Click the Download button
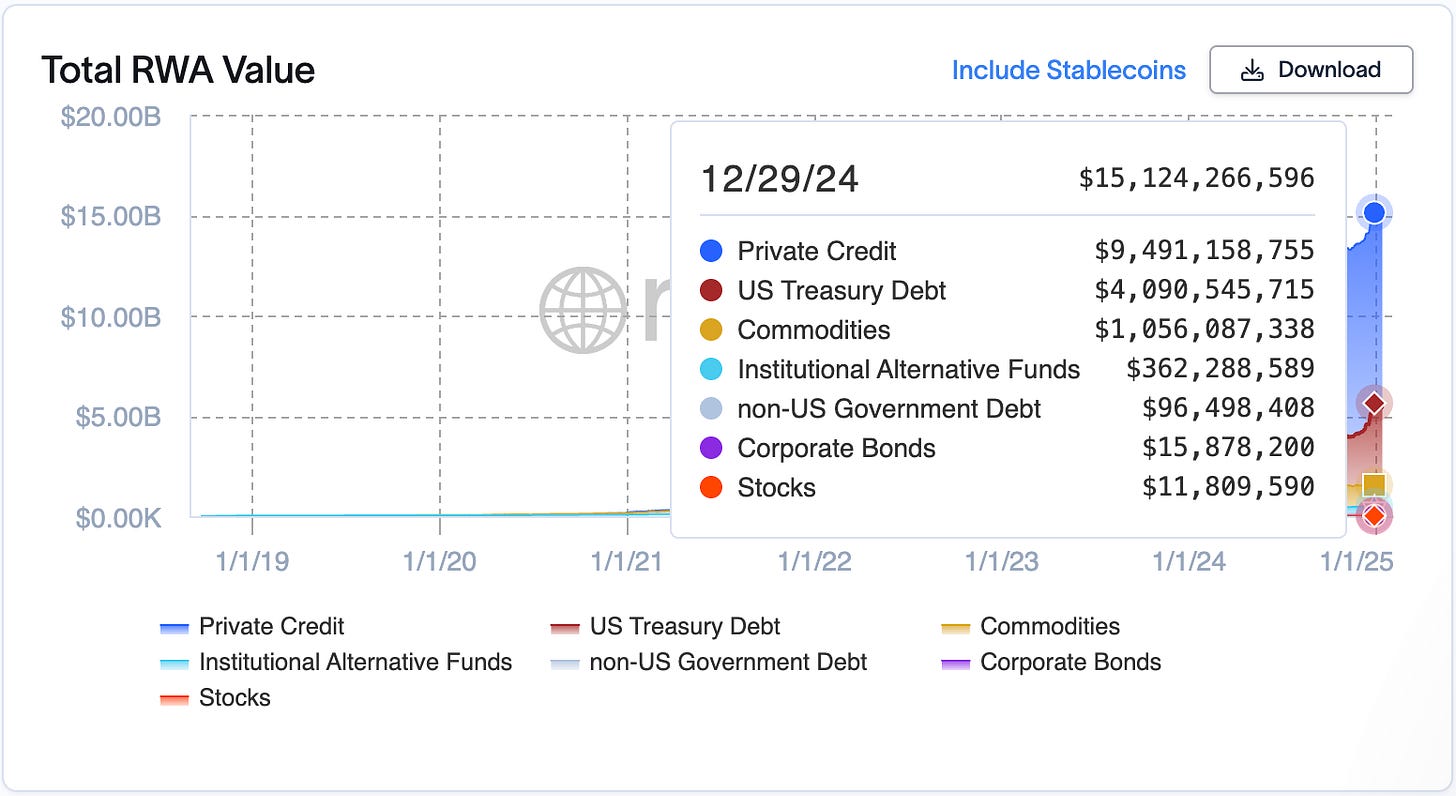Screen dimensions: 1456x796 click(x=1311, y=70)
